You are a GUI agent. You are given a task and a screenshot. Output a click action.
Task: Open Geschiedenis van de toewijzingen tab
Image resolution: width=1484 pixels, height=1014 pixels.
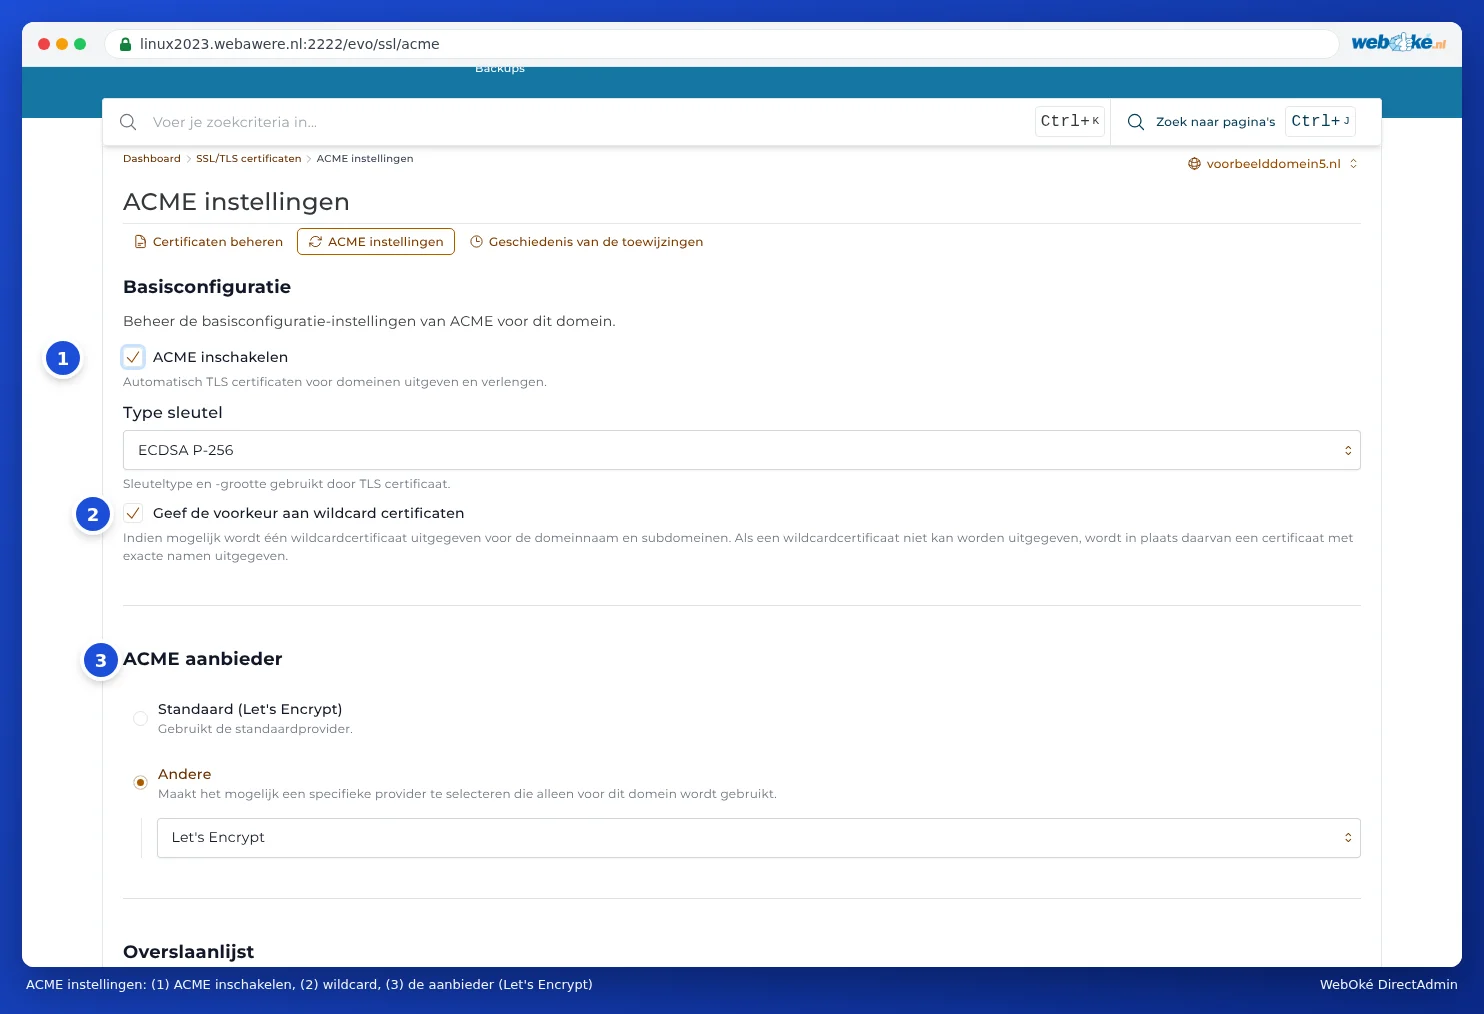point(587,242)
